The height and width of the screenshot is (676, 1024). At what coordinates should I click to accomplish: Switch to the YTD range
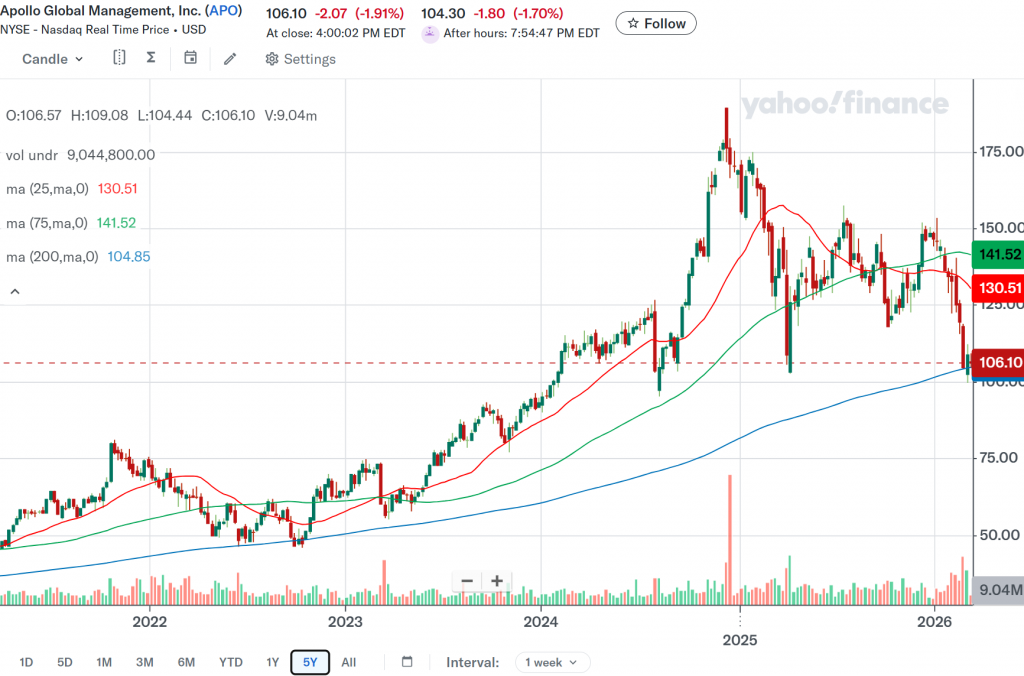231,662
